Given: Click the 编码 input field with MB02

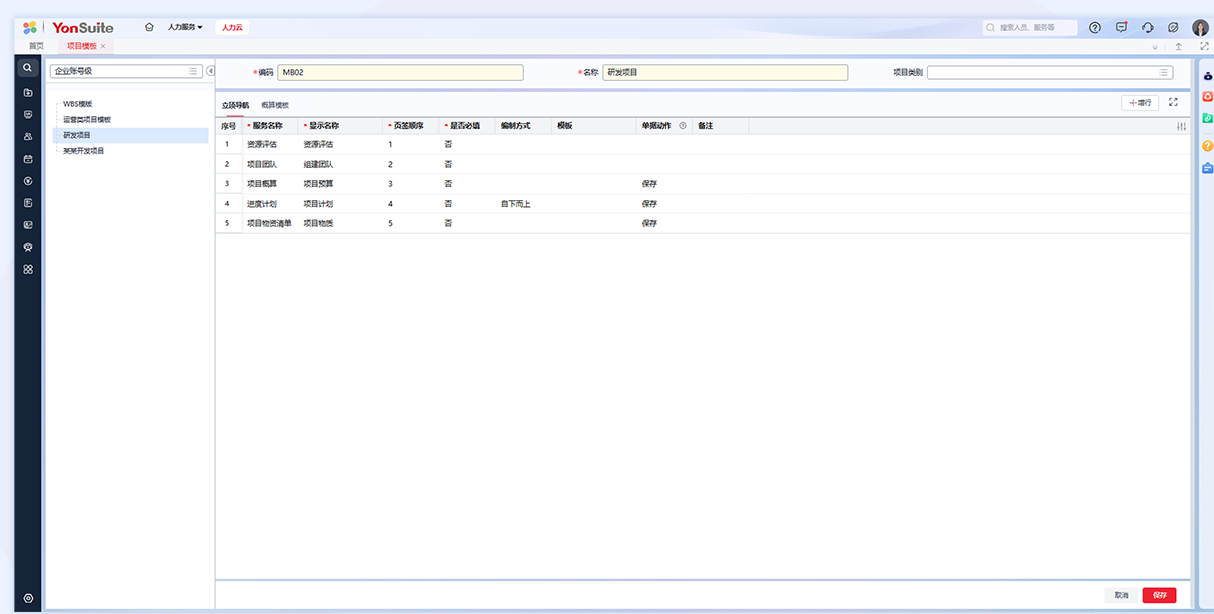Looking at the screenshot, I should coord(400,72).
